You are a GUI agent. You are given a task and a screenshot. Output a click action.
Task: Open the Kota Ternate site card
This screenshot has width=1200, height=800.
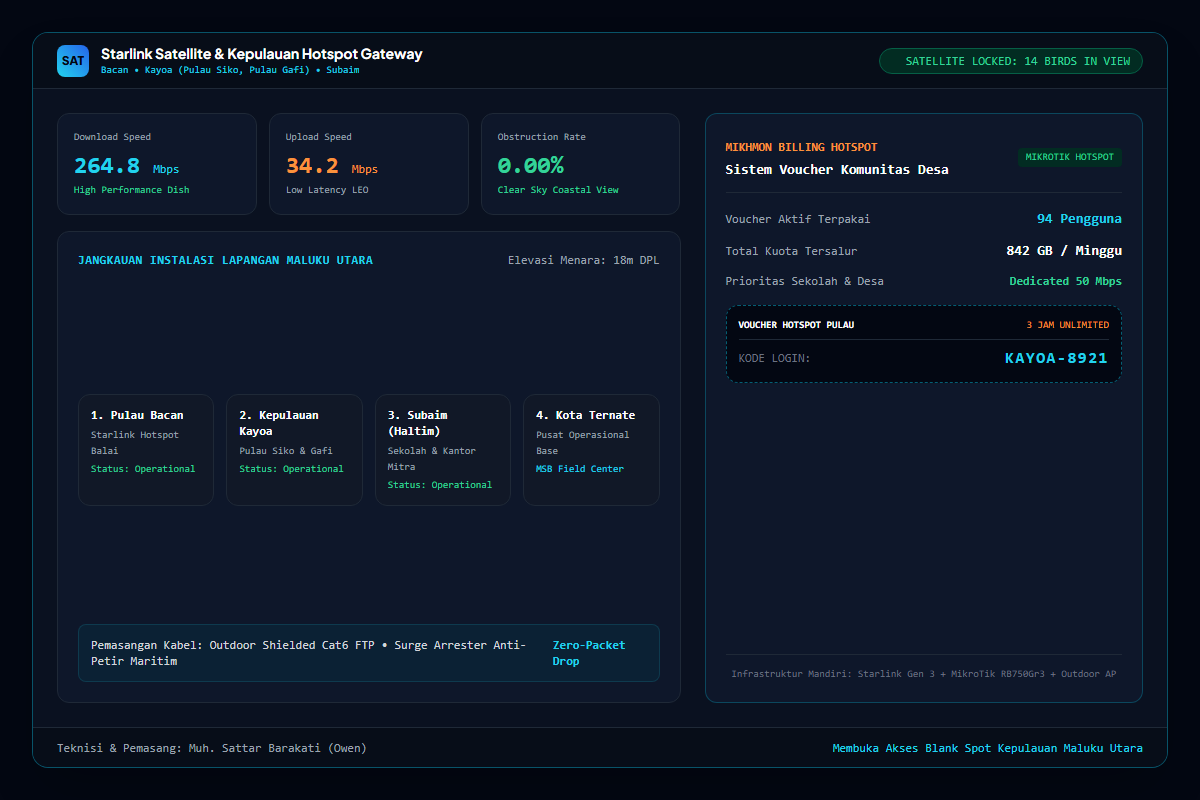pyautogui.click(x=591, y=450)
